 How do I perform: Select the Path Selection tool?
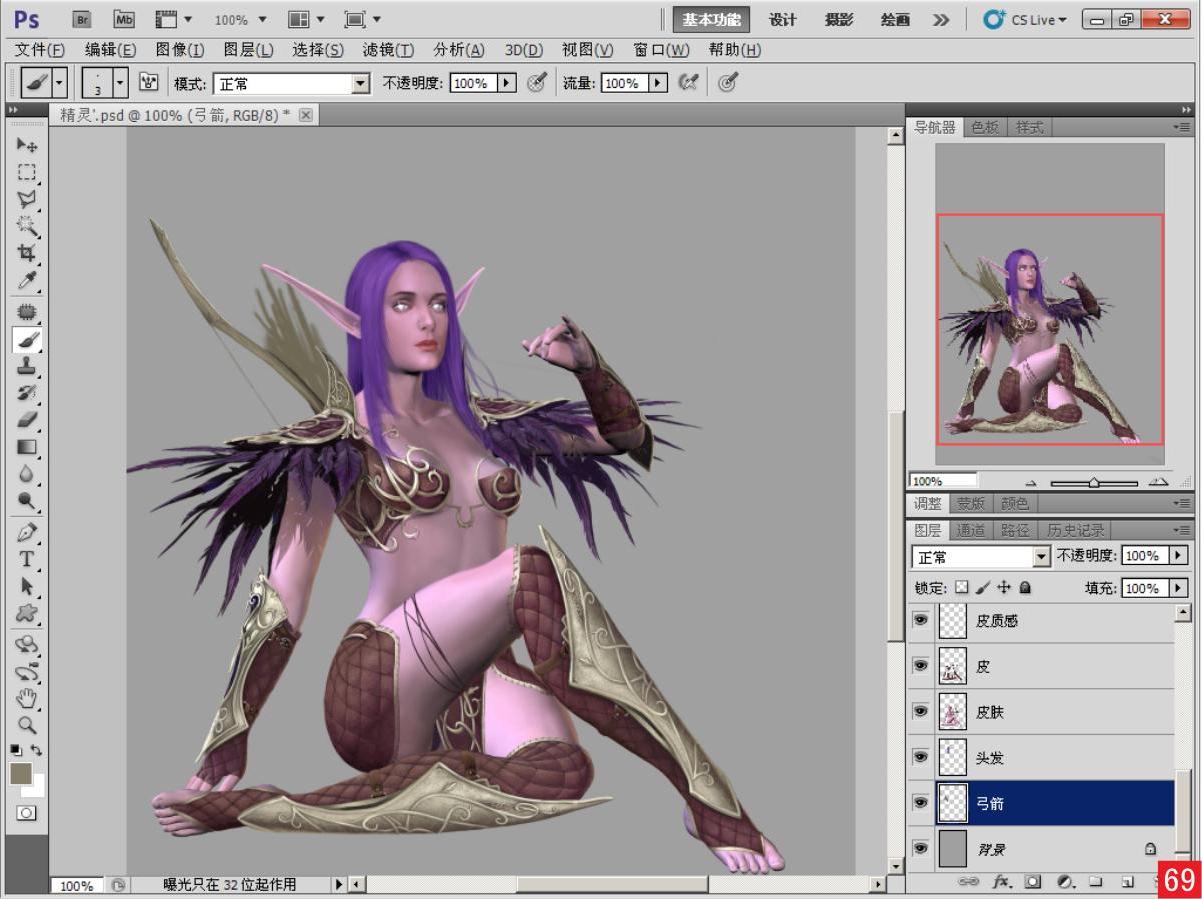[x=27, y=586]
